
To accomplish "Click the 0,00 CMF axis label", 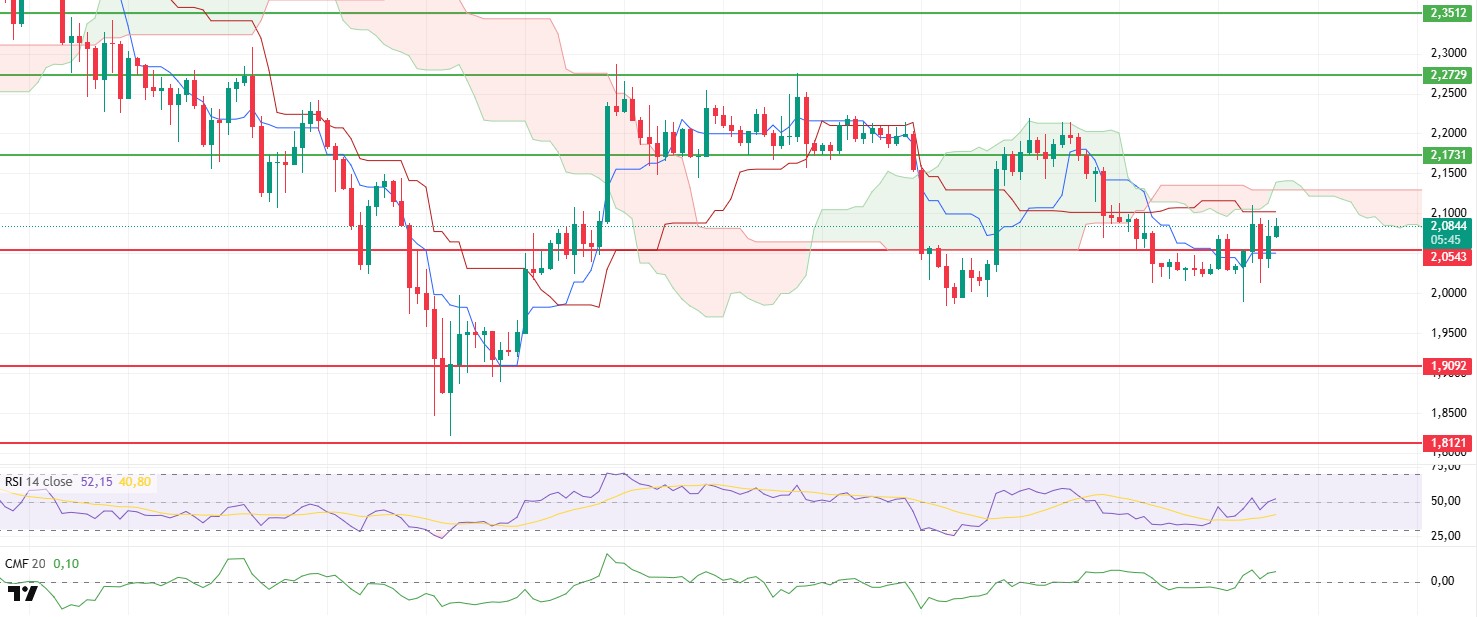I will (1442, 581).
